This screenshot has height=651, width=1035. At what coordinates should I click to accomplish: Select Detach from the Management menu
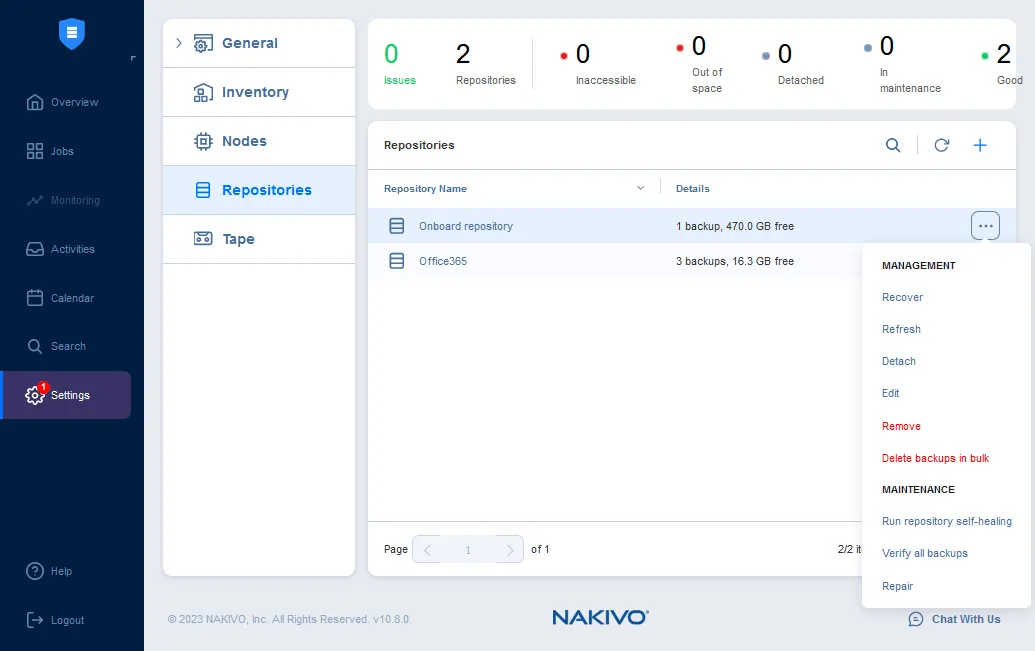pos(898,361)
